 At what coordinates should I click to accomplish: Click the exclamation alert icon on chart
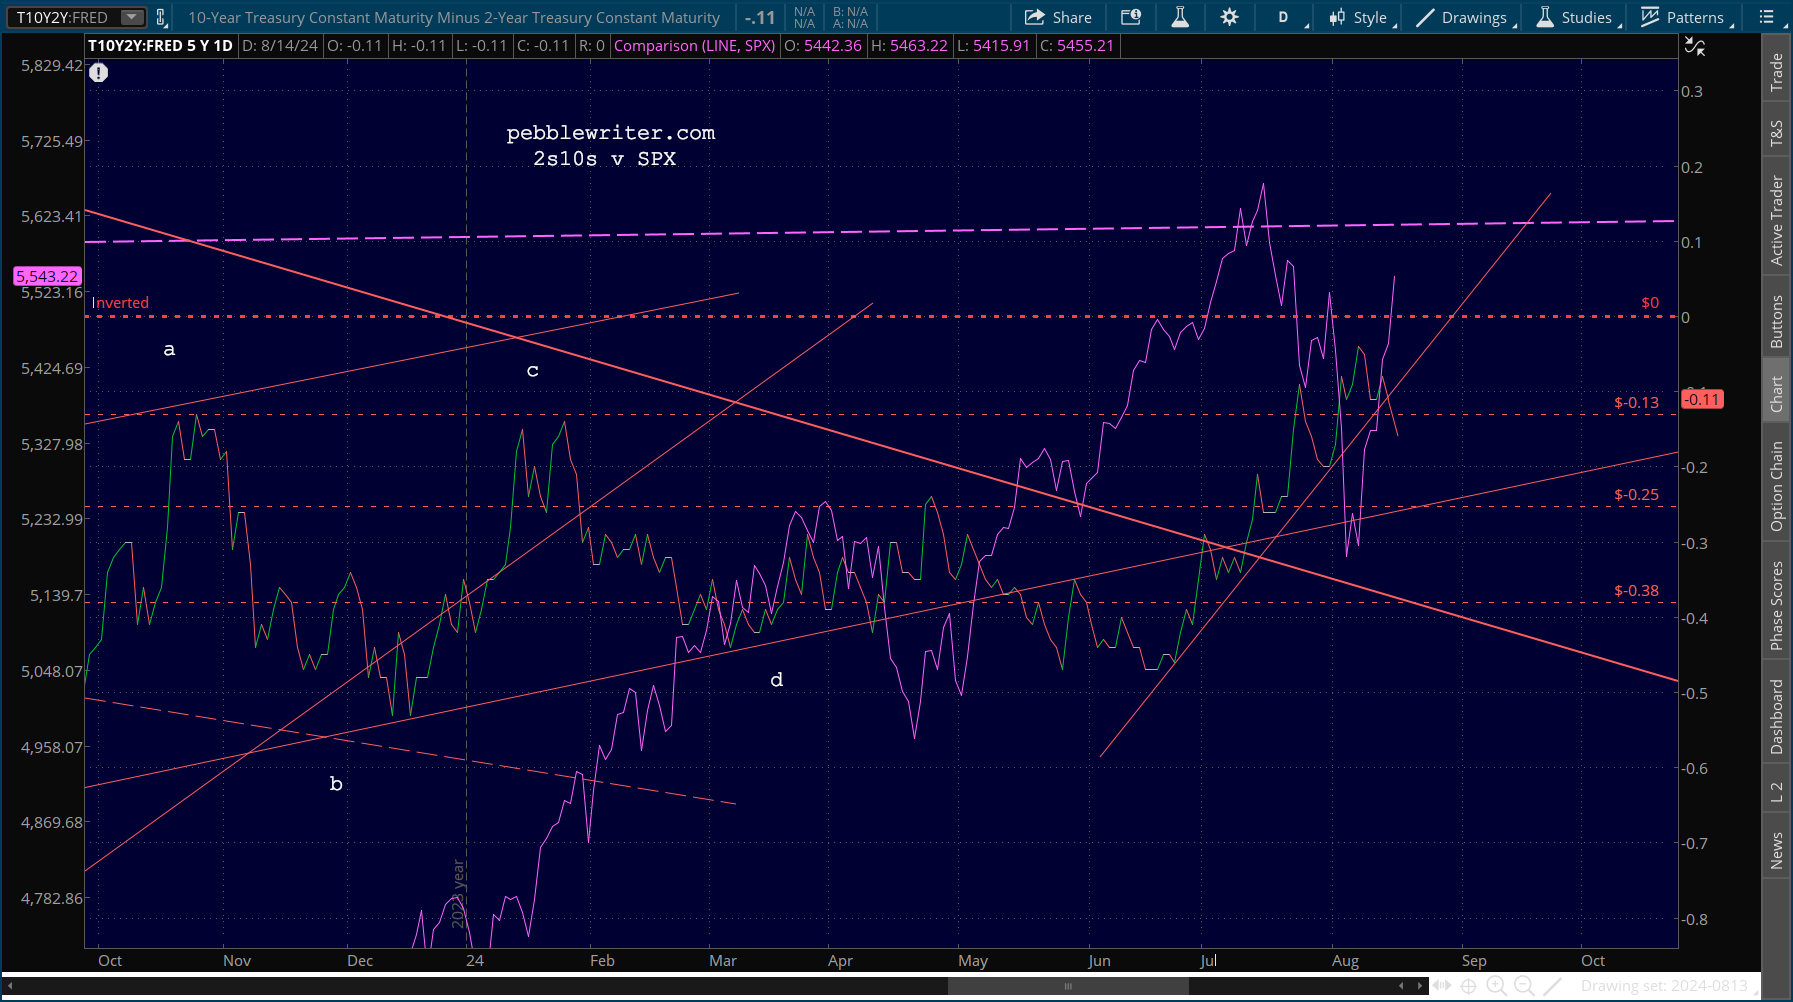coord(98,72)
